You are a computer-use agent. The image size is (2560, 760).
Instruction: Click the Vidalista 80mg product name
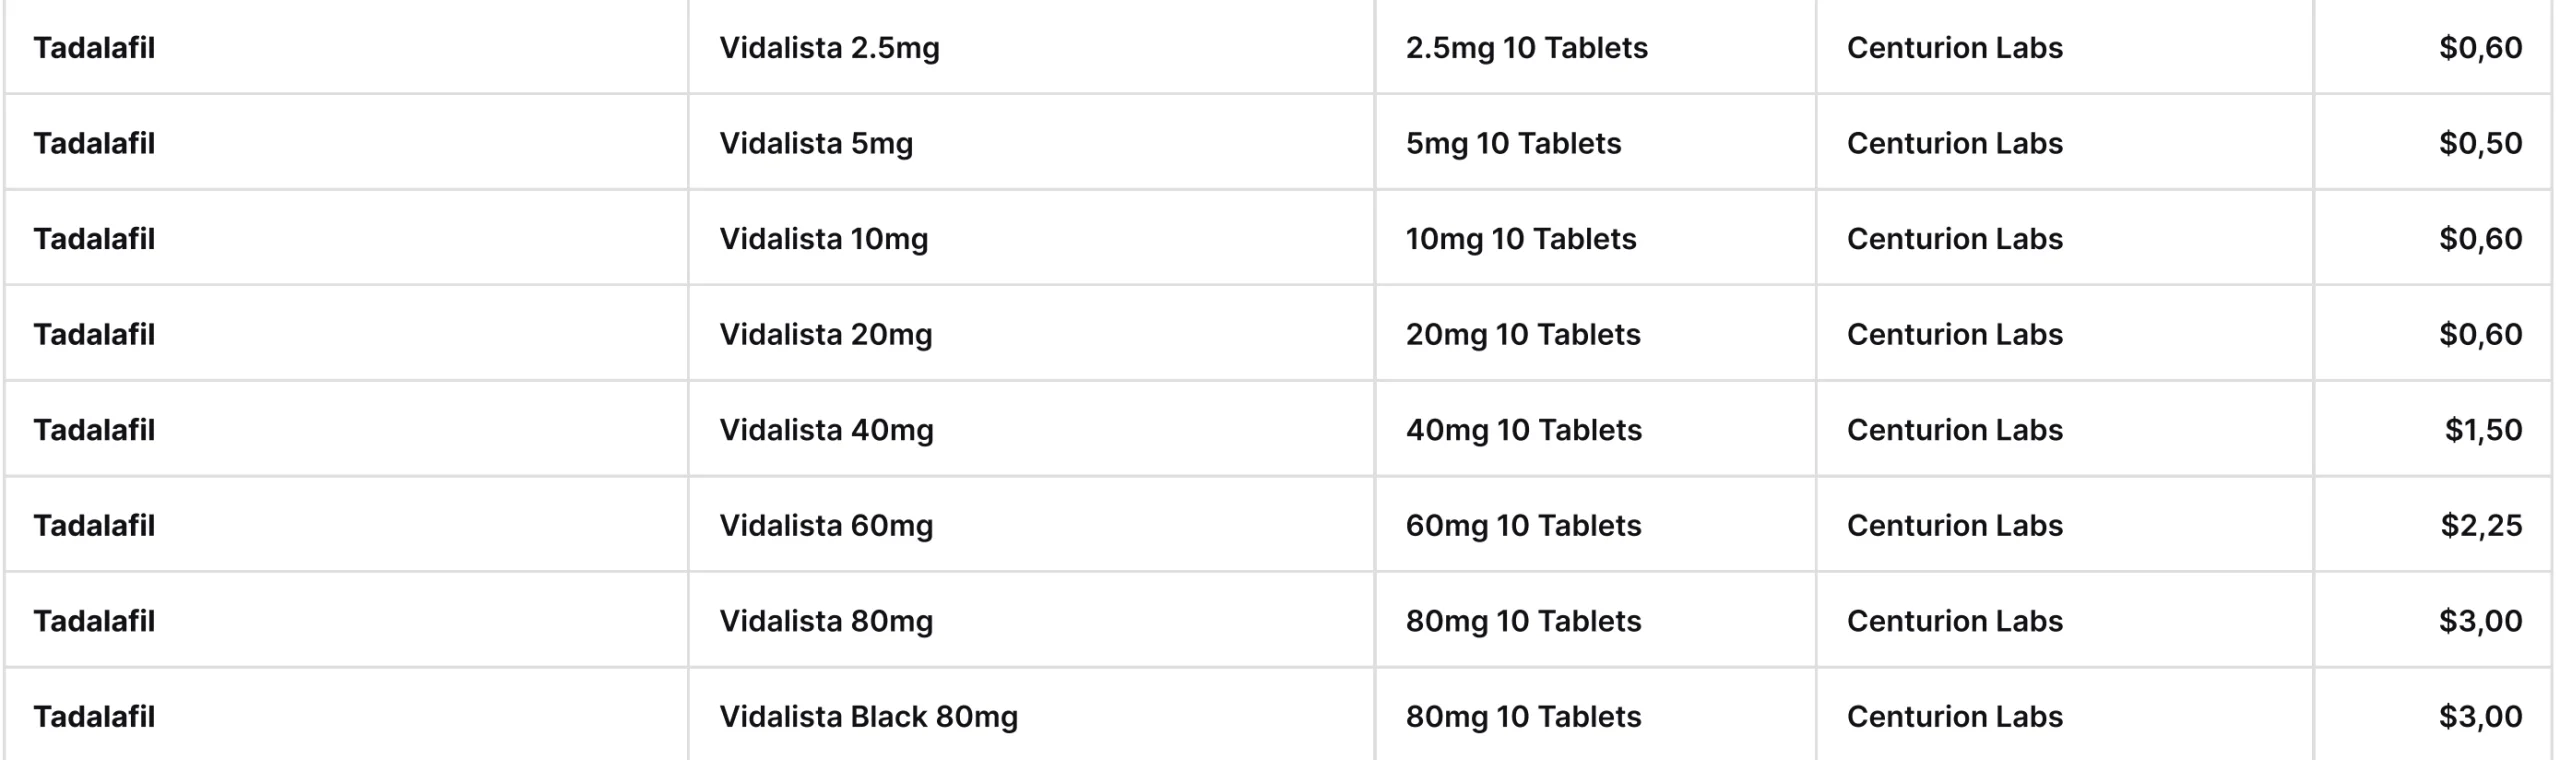(826, 621)
